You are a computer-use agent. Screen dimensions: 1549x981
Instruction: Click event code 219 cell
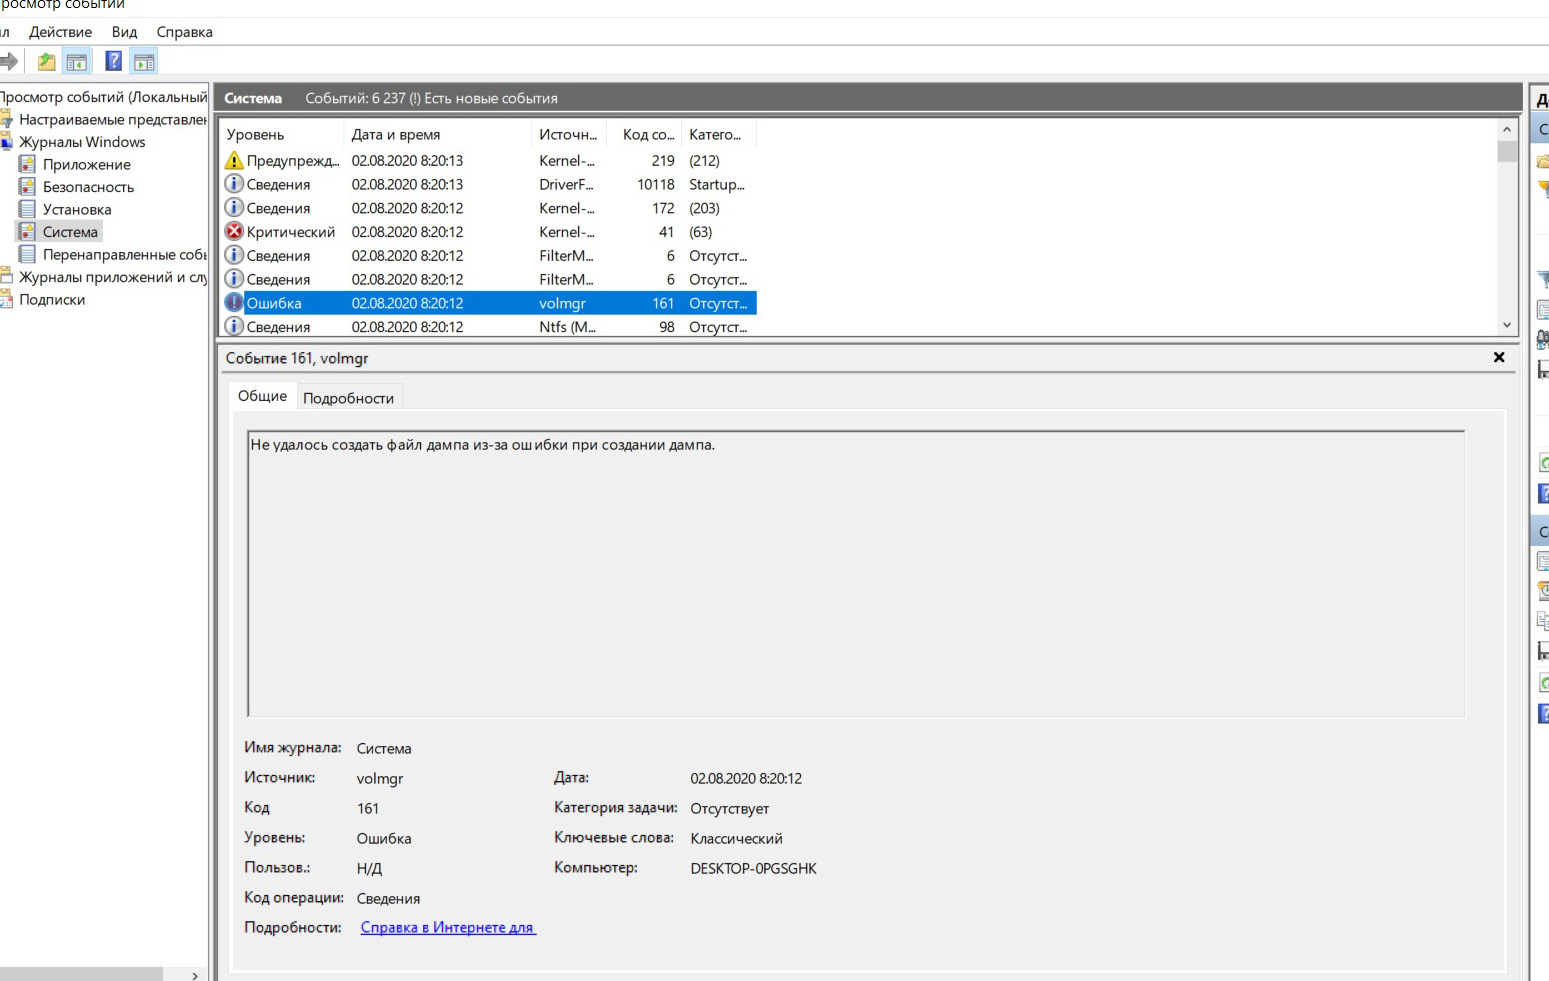pos(663,160)
